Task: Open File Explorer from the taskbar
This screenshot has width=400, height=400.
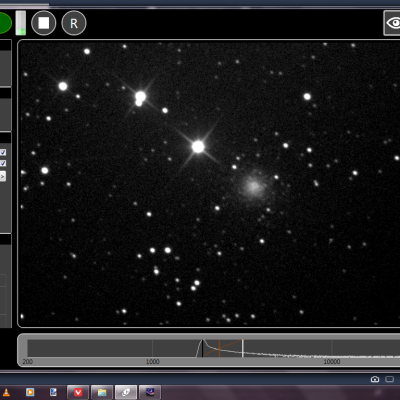Action: pyautogui.click(x=102, y=392)
